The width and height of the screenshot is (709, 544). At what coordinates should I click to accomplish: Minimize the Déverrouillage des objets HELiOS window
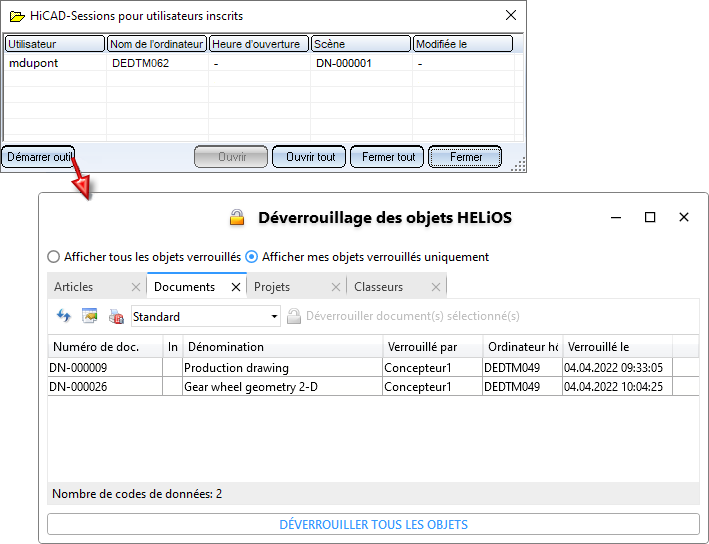[x=616, y=218]
